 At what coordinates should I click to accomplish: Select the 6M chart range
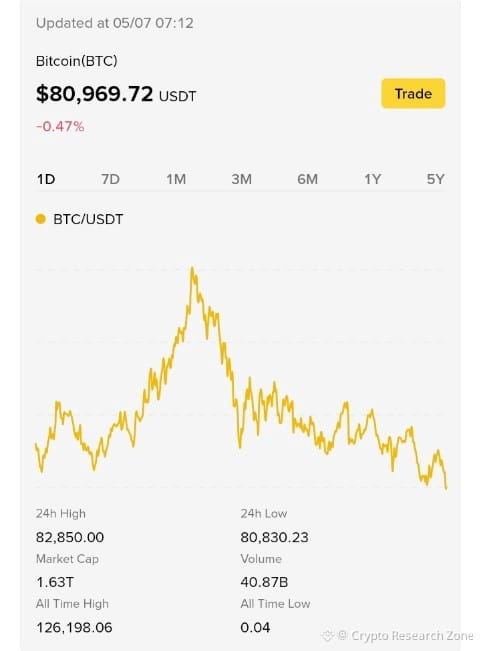point(308,179)
